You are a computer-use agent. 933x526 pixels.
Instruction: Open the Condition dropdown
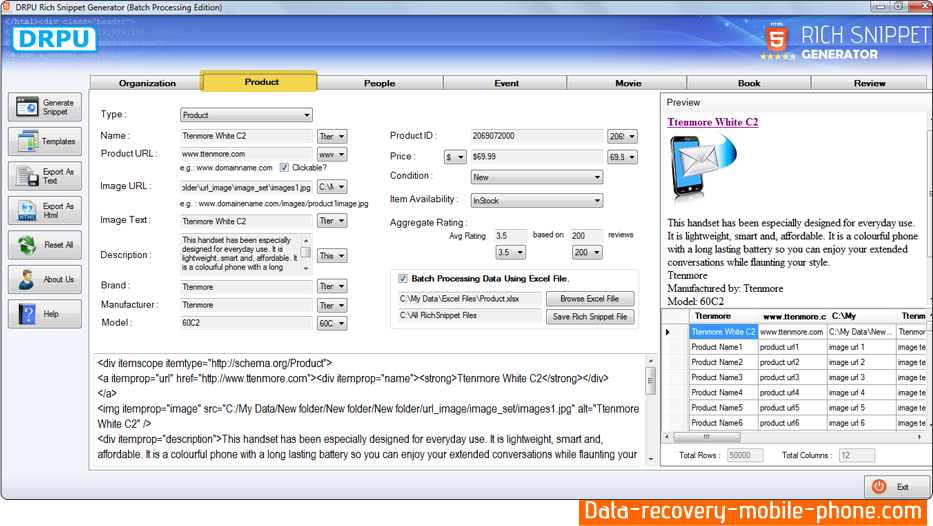[x=537, y=177]
